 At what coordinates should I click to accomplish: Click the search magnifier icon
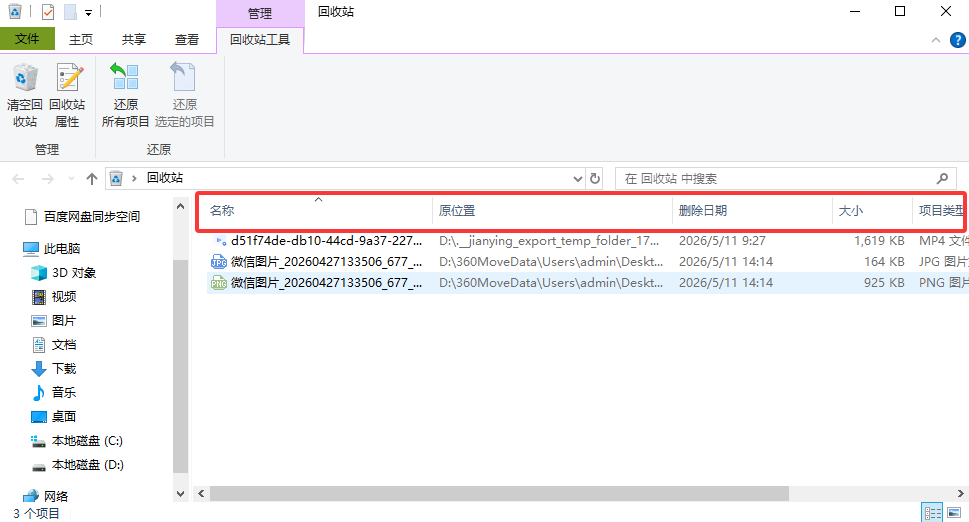pos(942,179)
